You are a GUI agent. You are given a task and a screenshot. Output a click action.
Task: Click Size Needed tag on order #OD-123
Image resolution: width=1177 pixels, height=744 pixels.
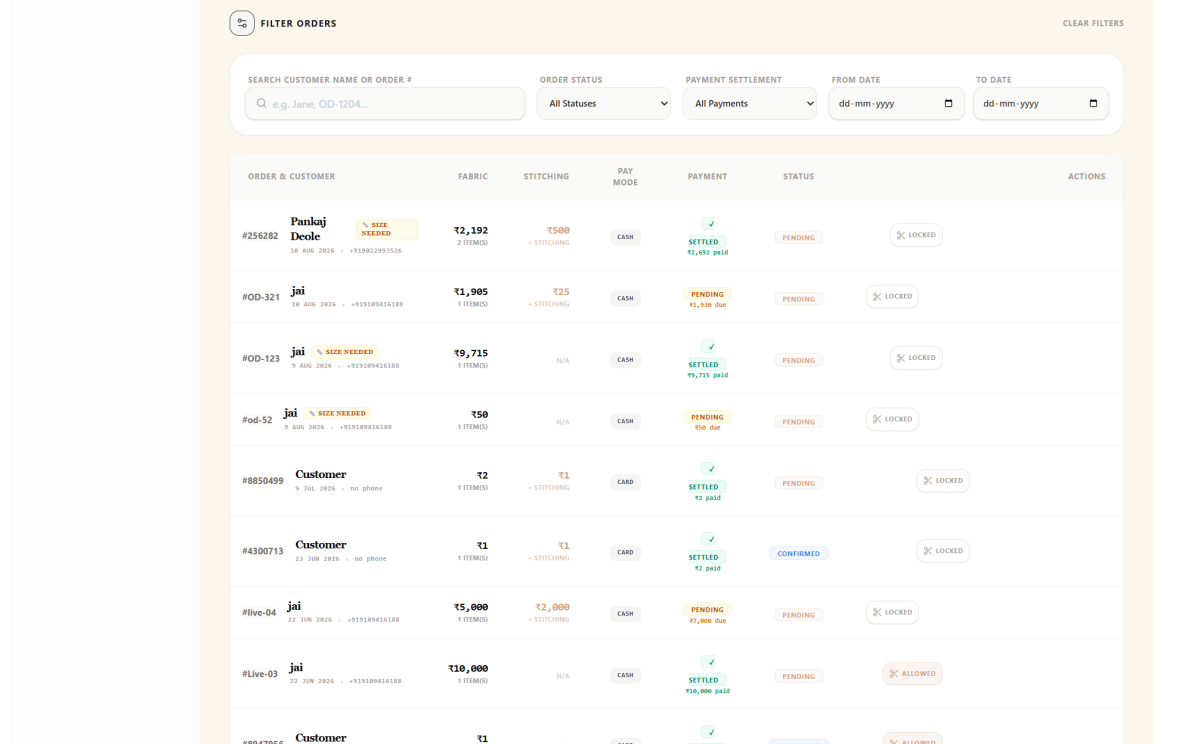pos(345,352)
